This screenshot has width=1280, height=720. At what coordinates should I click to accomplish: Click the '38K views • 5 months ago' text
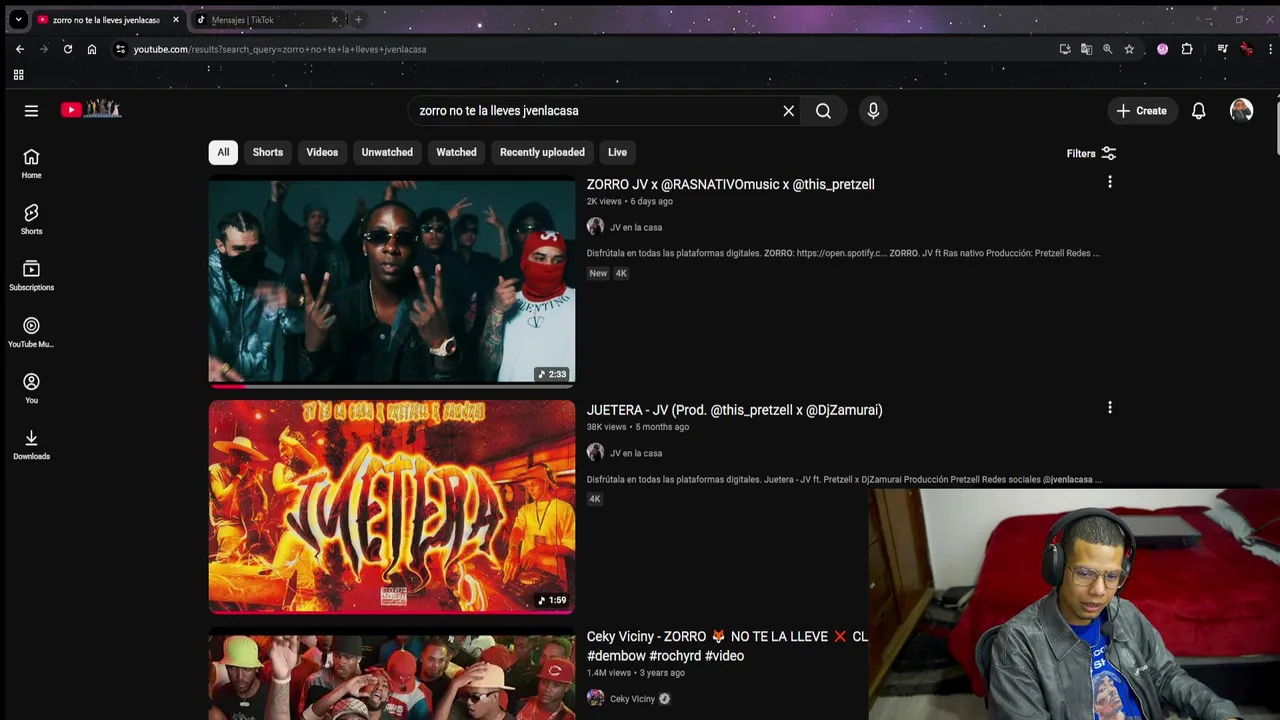point(638,427)
